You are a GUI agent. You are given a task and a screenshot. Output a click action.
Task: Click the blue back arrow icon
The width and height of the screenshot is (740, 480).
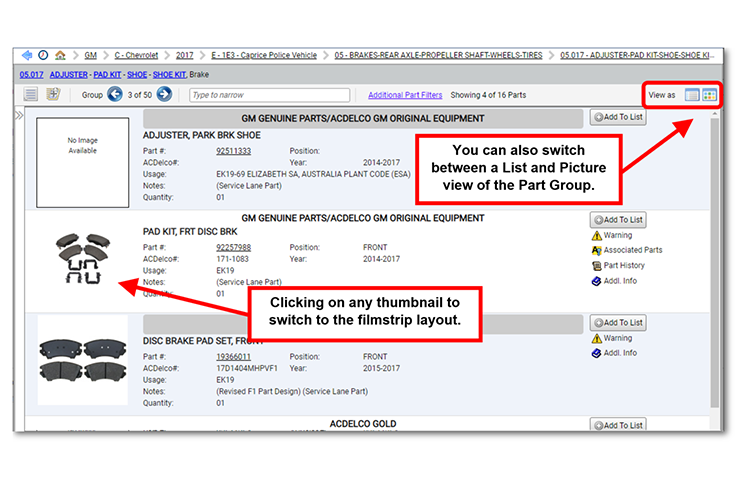pyautogui.click(x=26, y=55)
